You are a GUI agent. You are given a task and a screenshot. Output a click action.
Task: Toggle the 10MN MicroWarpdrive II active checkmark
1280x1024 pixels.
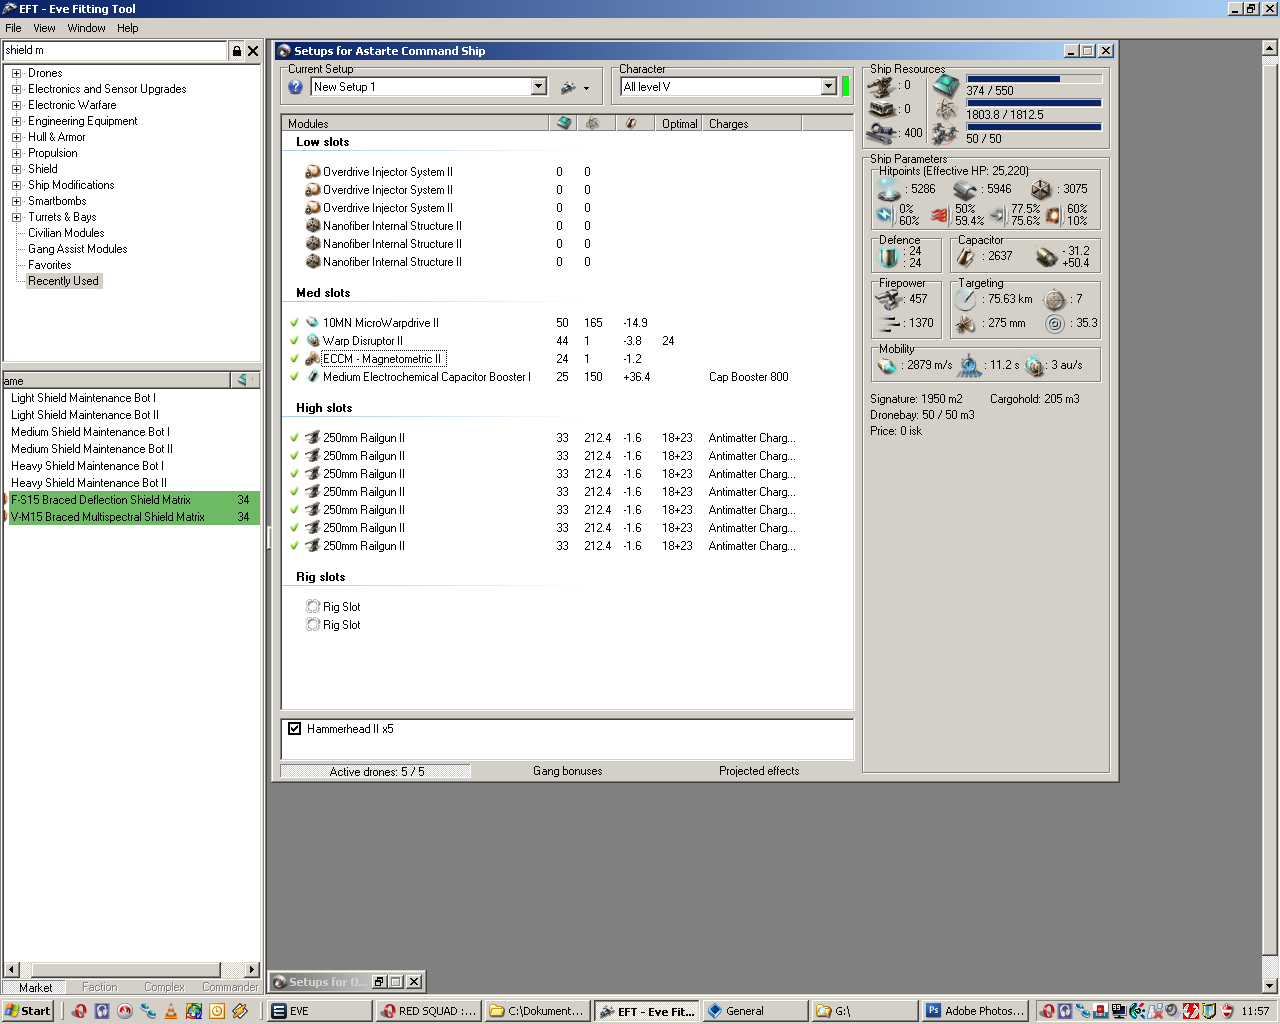(x=294, y=323)
